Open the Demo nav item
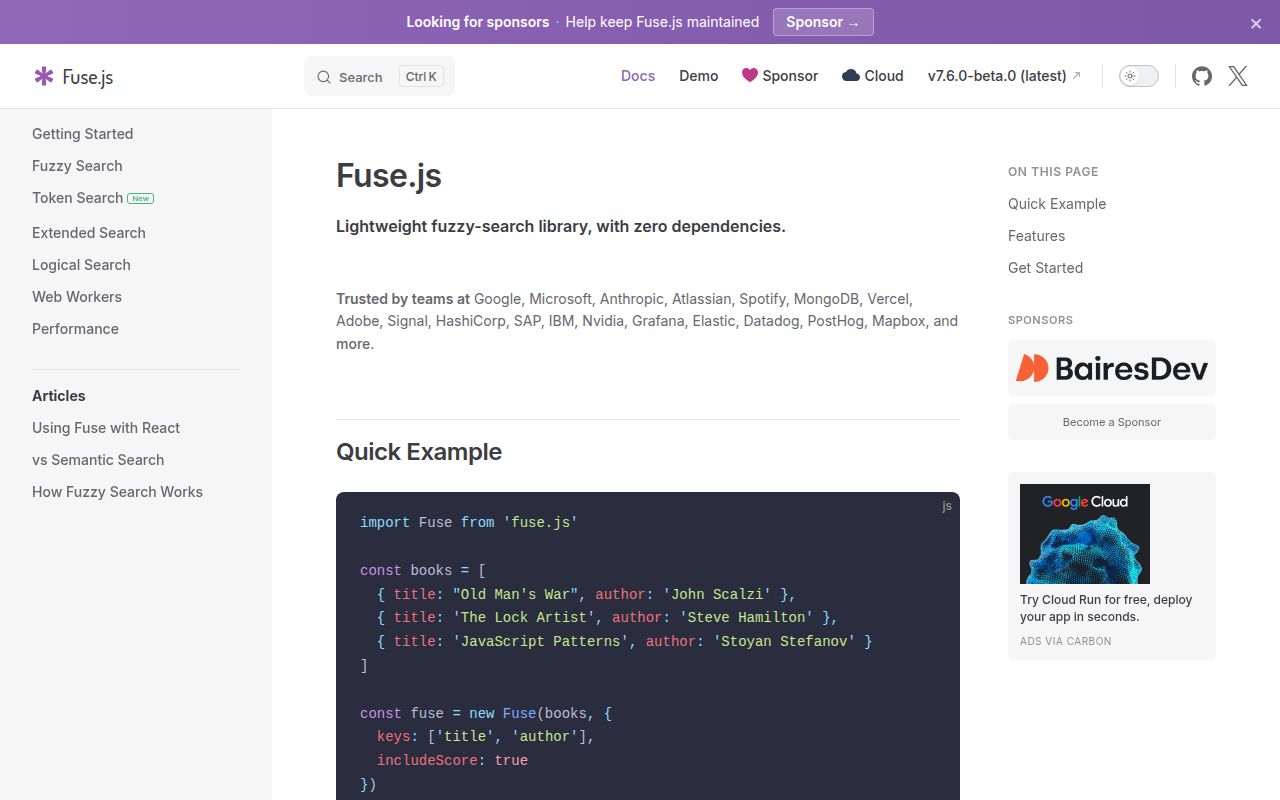The image size is (1280, 800). click(699, 76)
